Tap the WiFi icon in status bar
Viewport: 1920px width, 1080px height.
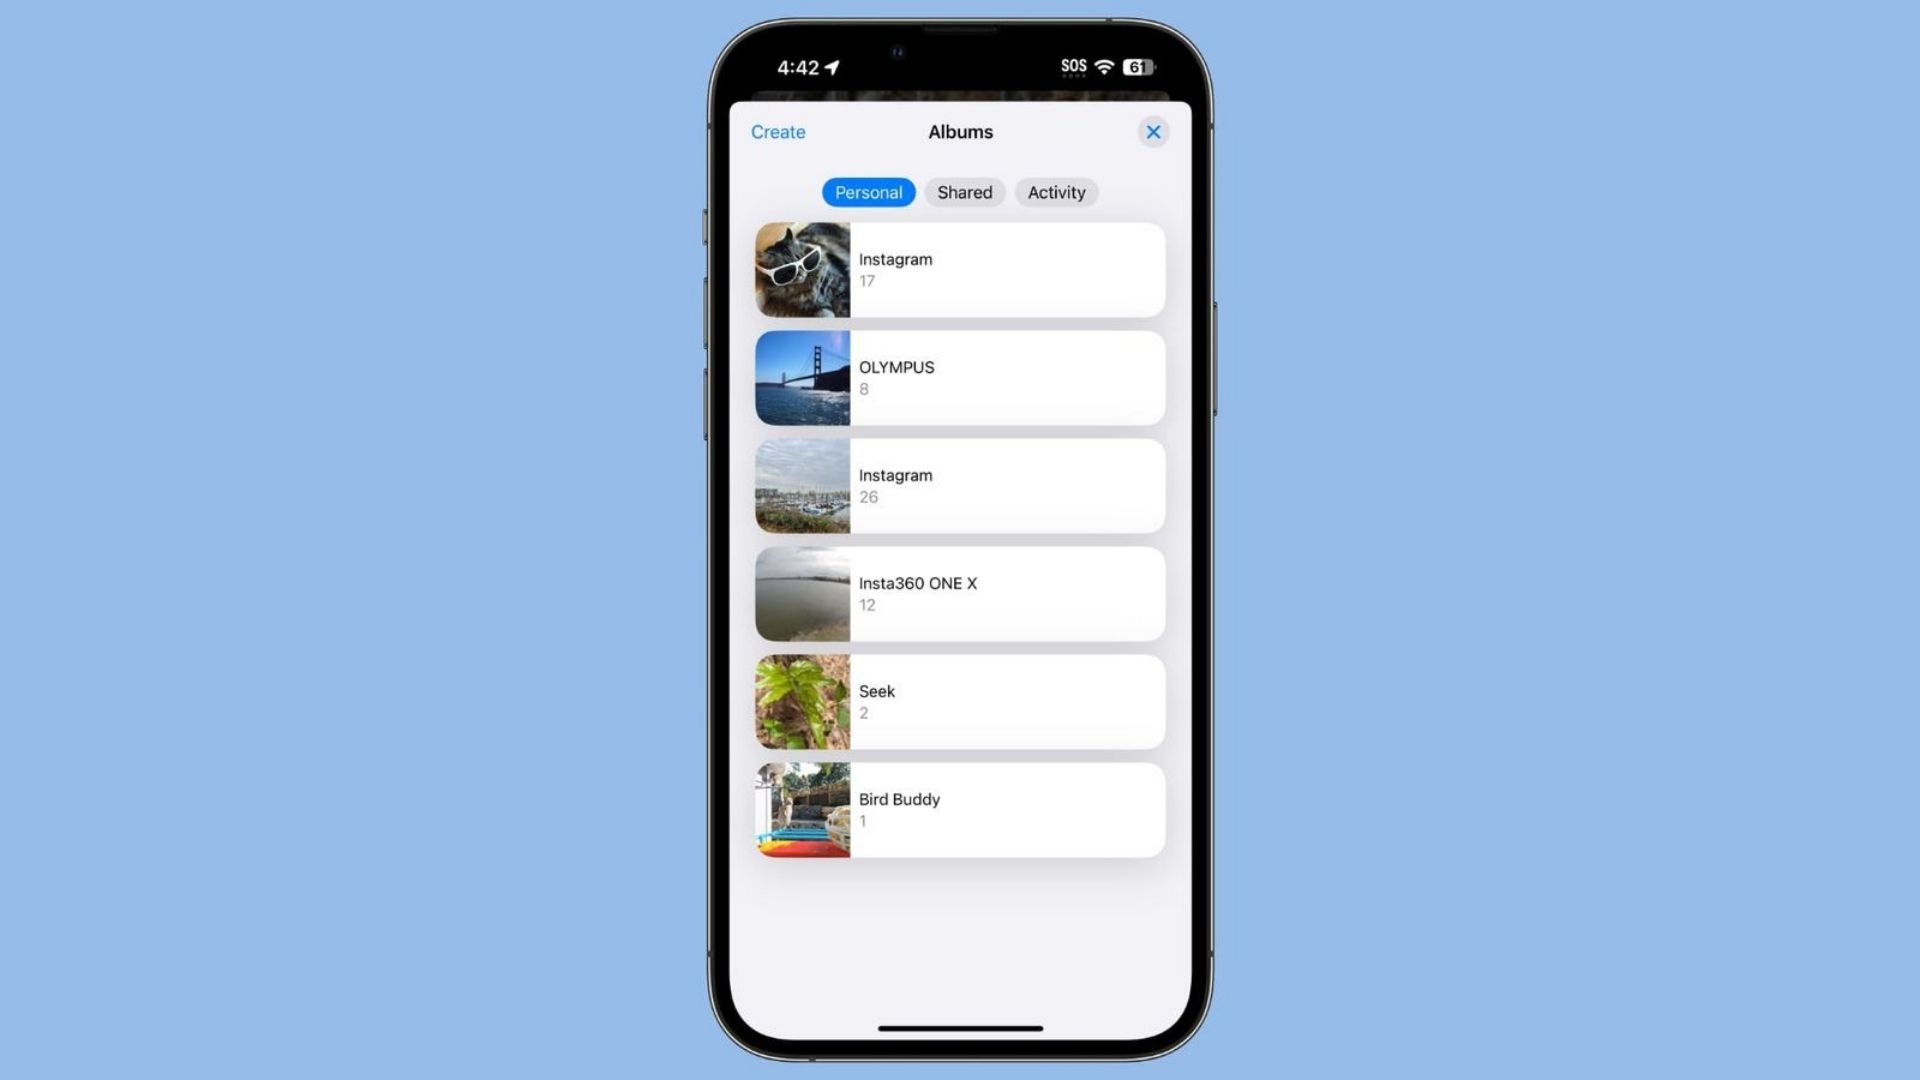click(x=1105, y=67)
